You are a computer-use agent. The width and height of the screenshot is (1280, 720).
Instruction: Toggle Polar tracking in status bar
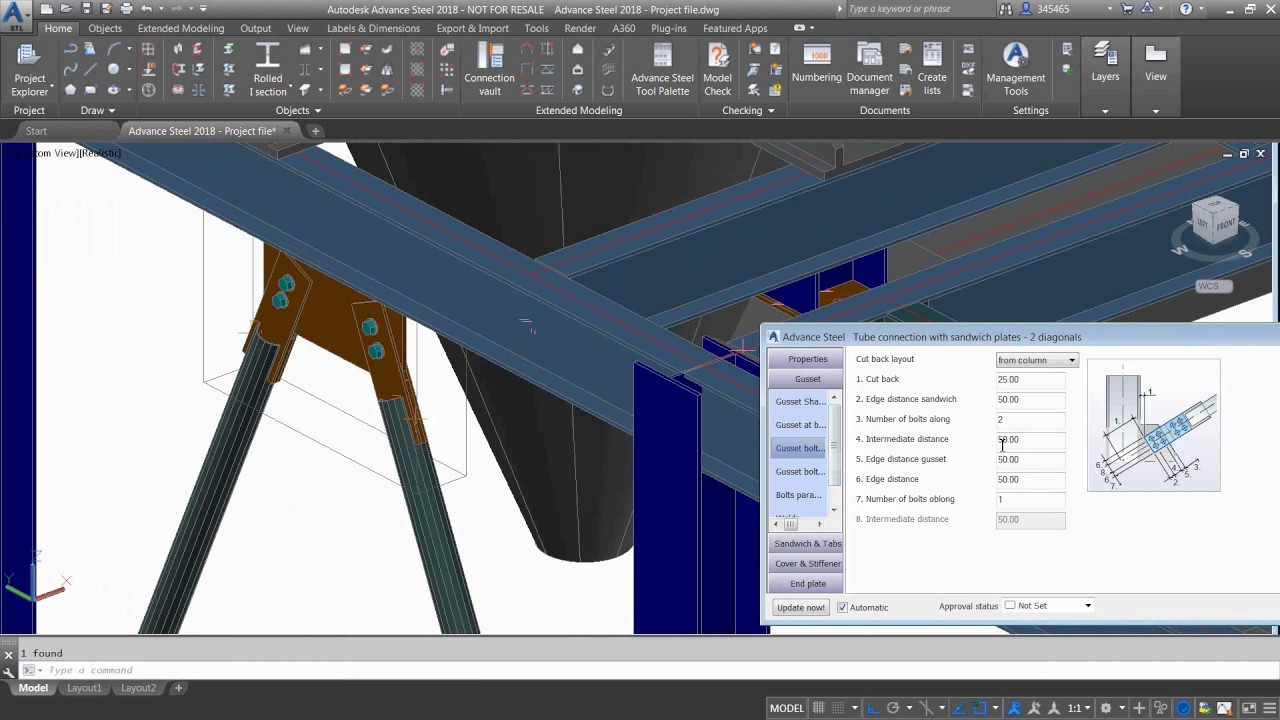(893, 708)
